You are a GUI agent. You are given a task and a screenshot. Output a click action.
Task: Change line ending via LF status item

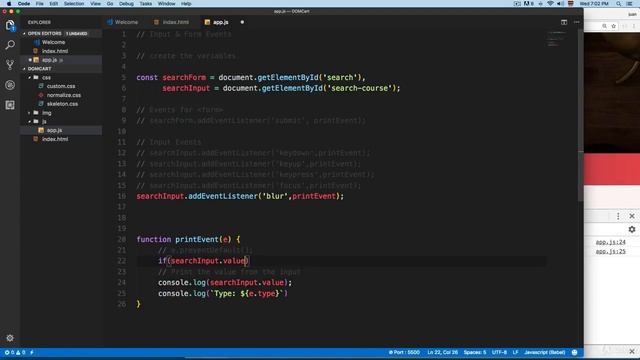tap(516, 352)
